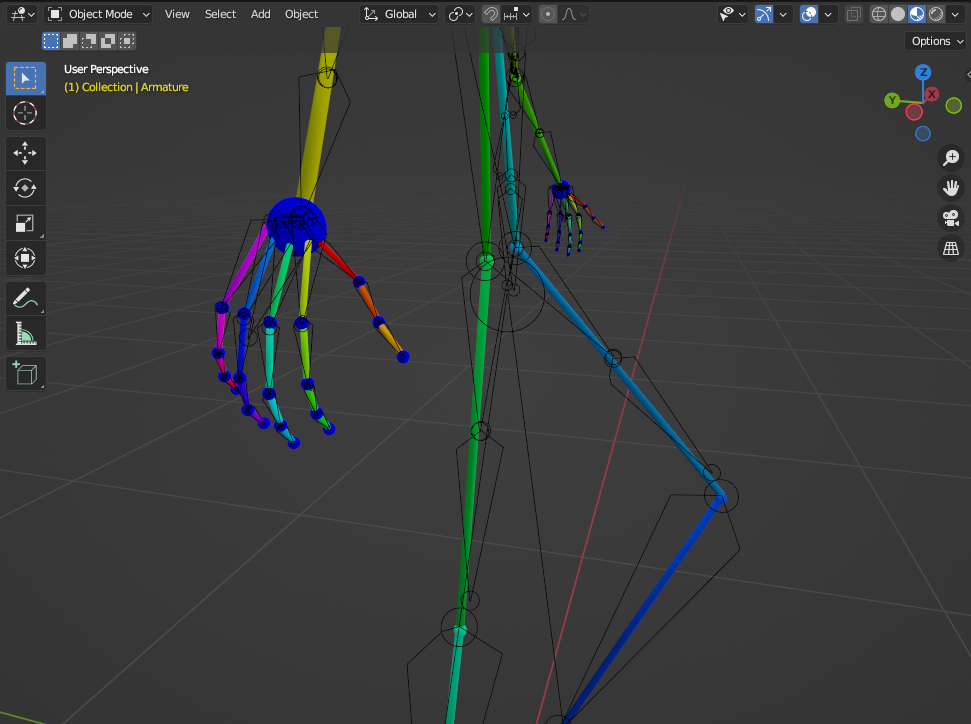
Task: Select the Move tool
Action: (25, 153)
